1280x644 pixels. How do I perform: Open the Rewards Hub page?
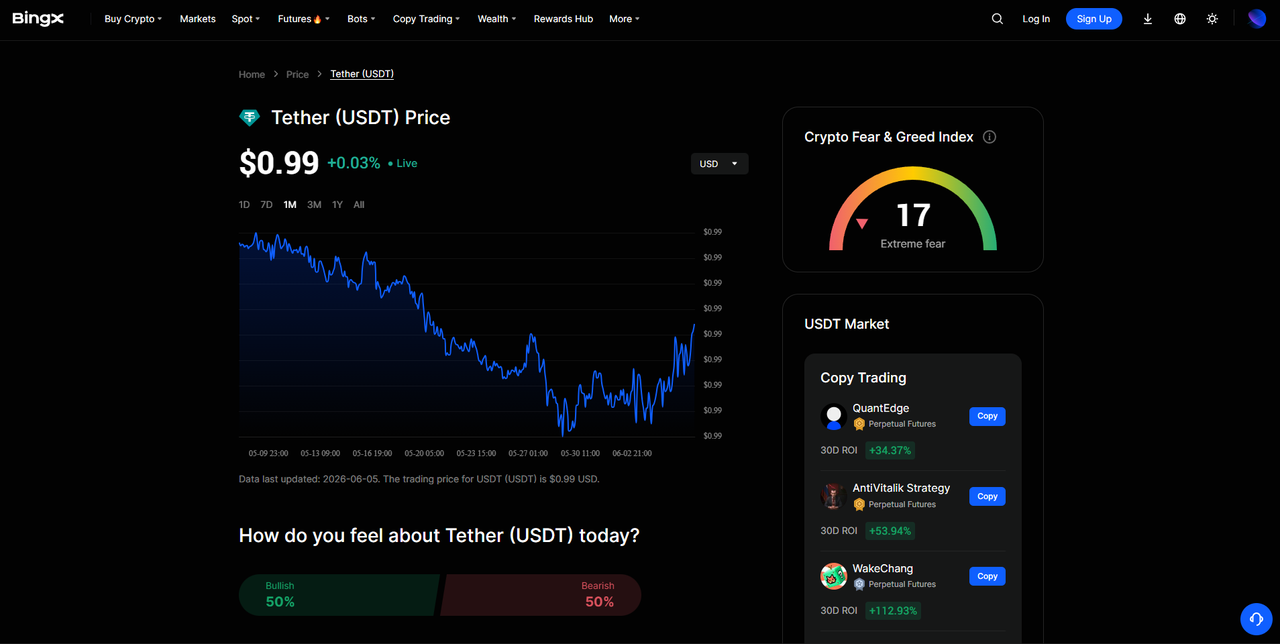563,19
